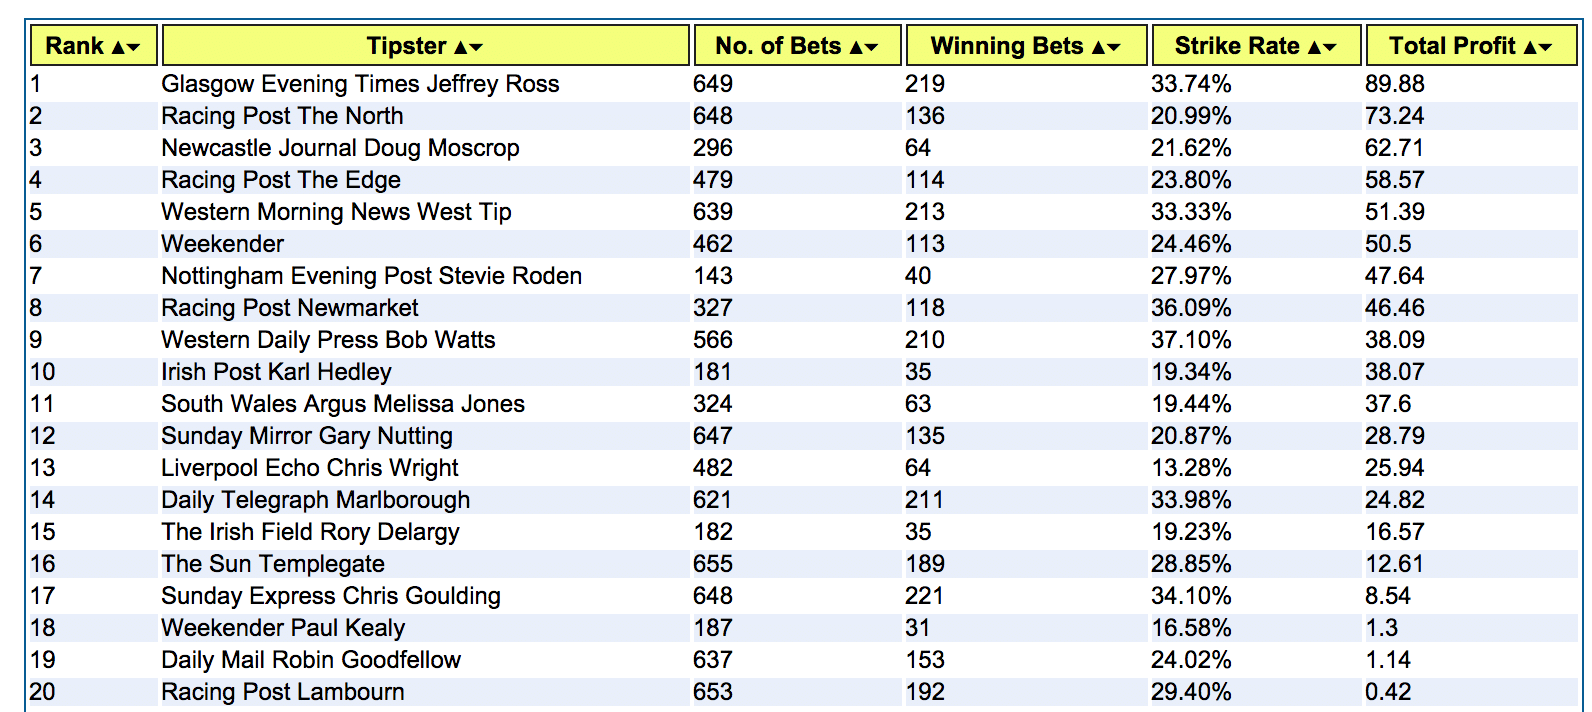Click the 89.88 total profit value

pyautogui.click(x=1394, y=84)
